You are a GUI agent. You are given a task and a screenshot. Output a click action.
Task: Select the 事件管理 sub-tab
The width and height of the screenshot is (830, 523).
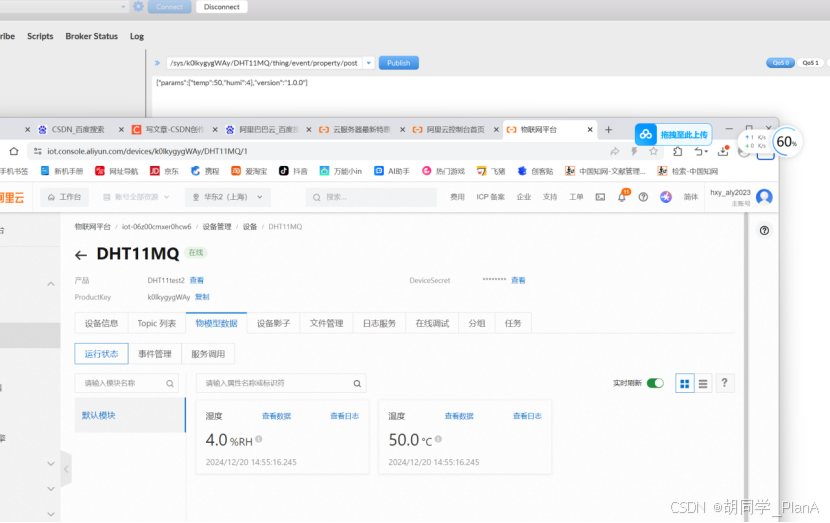pos(155,354)
